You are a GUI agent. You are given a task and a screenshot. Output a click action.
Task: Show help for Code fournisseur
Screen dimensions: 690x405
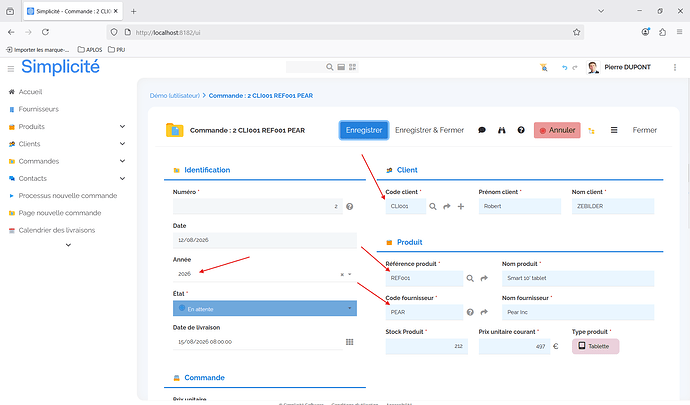tap(470, 312)
